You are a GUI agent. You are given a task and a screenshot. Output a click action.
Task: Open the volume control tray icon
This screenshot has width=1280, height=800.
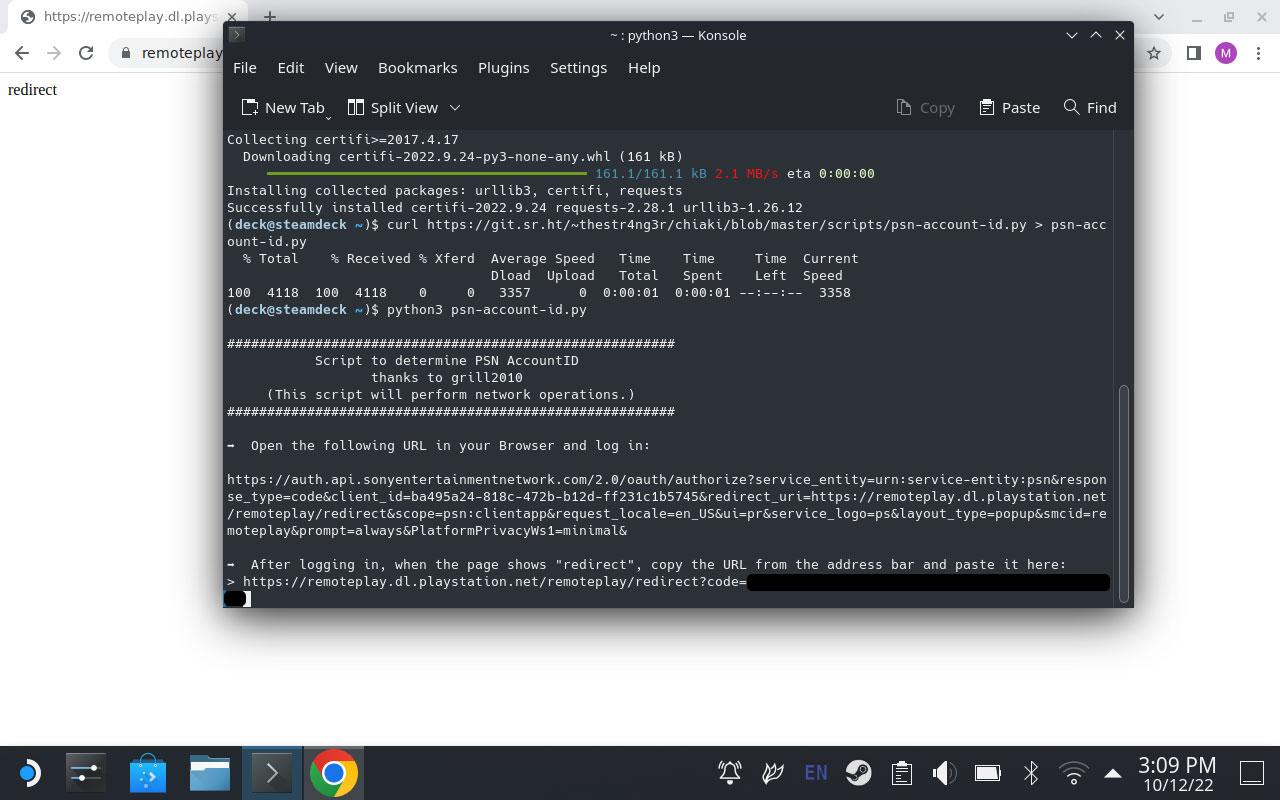point(944,773)
